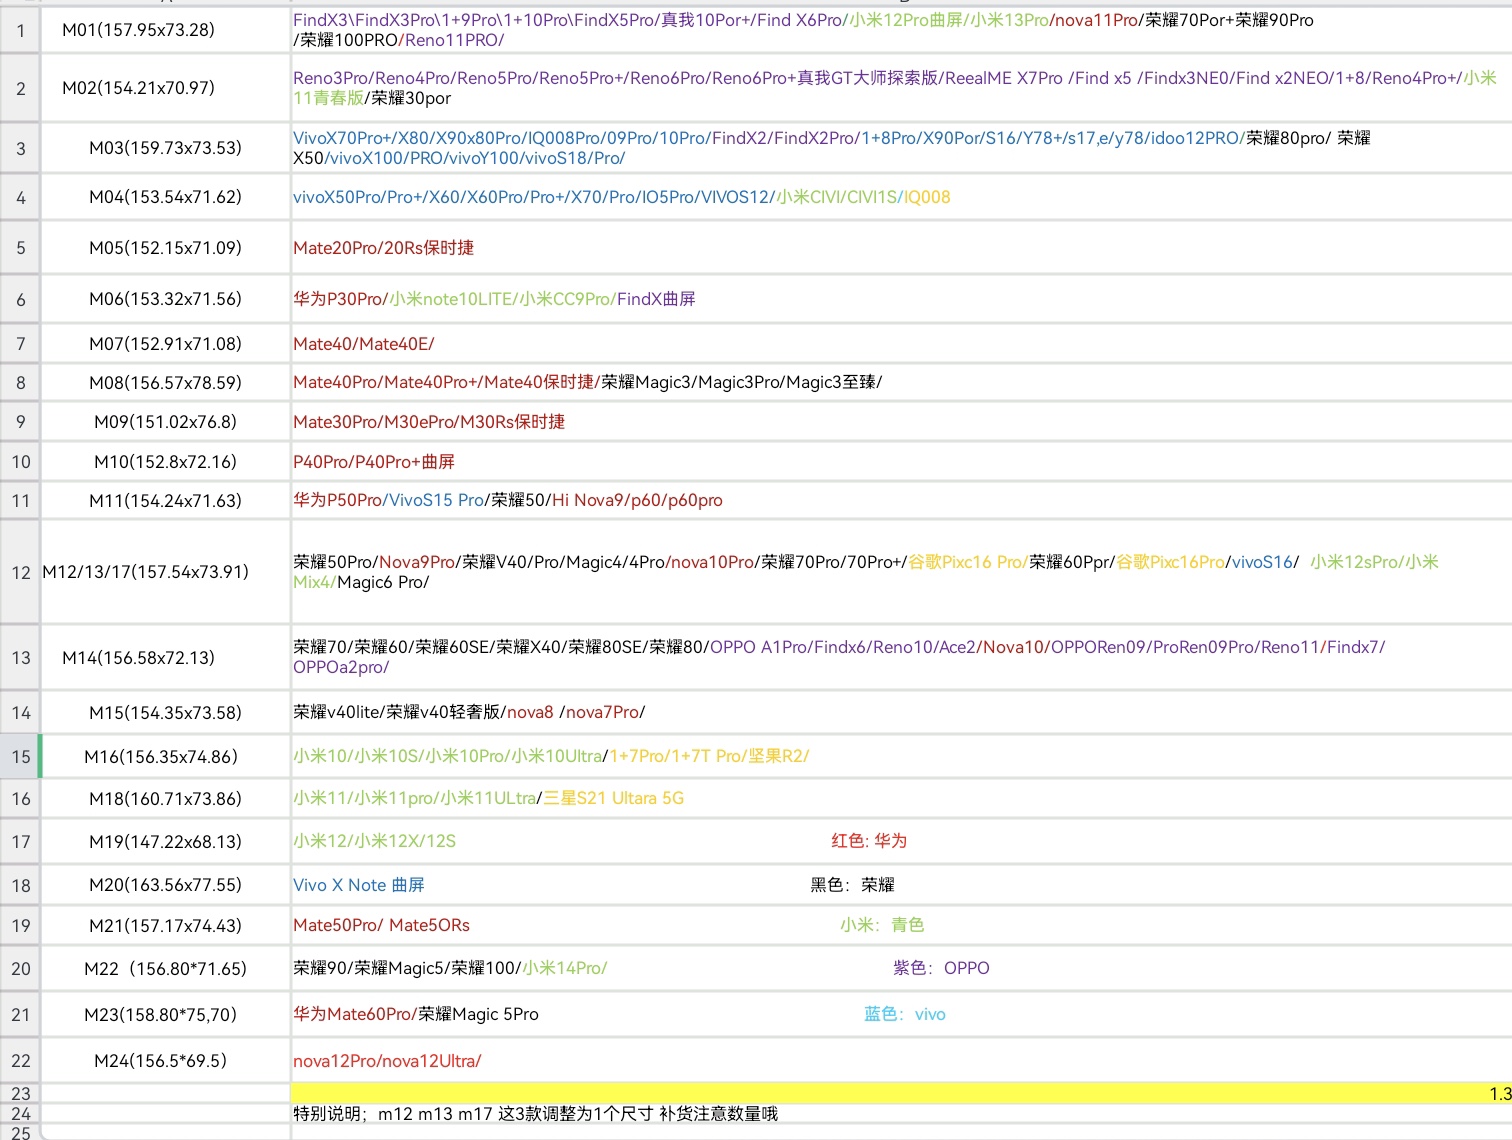The width and height of the screenshot is (1512, 1140).
Task: Click cell M12/13/17(157.54x73.91)
Action: pyautogui.click(x=165, y=572)
